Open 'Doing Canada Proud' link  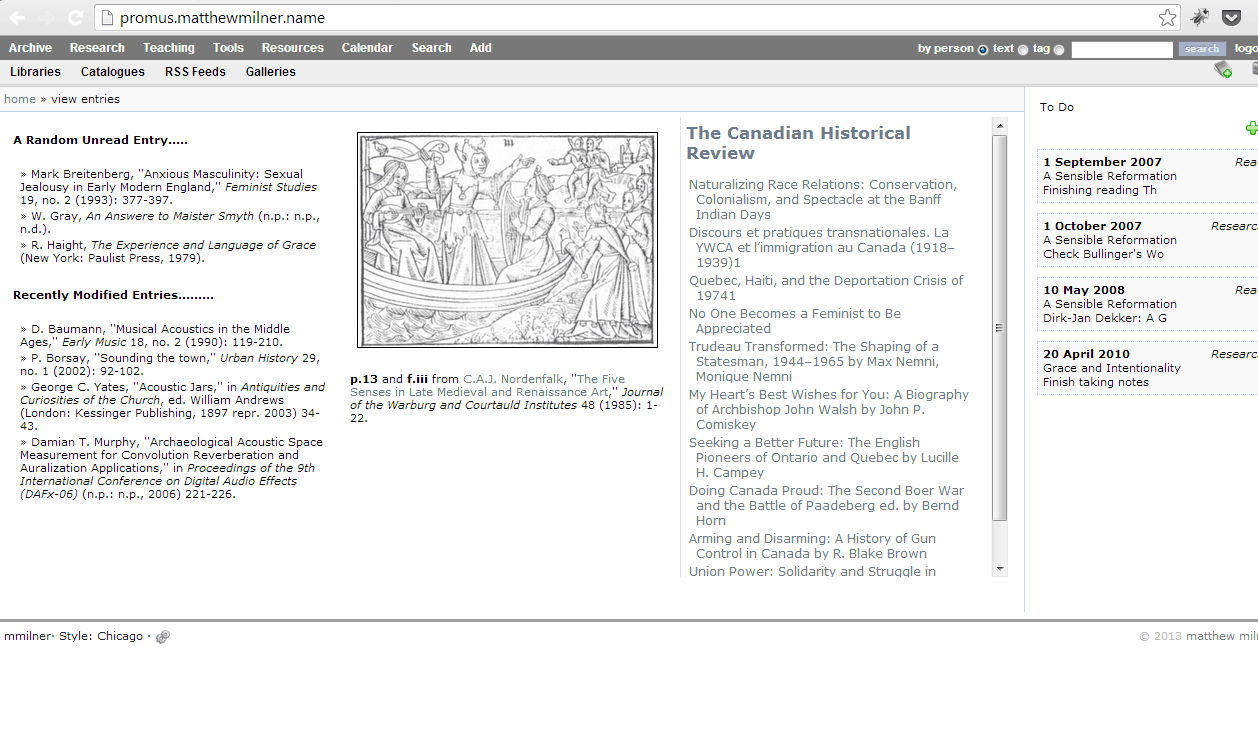[x=827, y=505]
